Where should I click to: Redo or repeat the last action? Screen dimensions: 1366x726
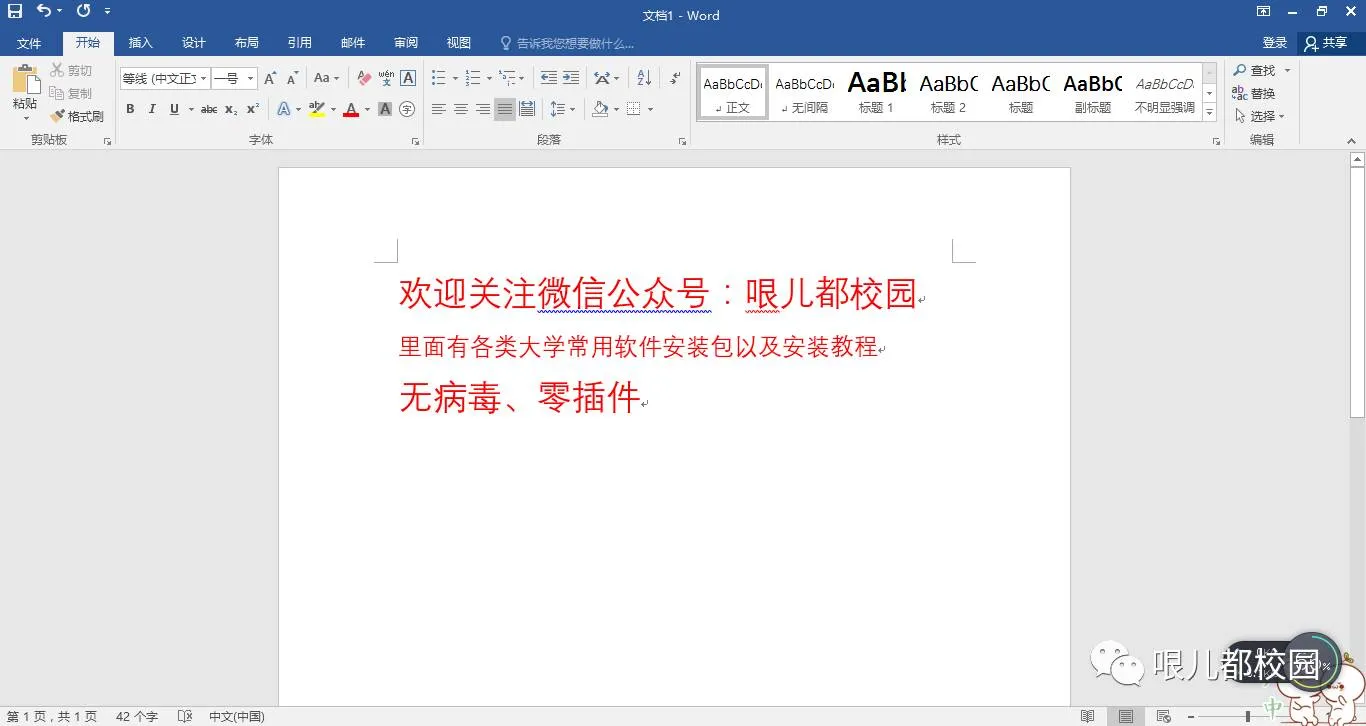click(83, 11)
